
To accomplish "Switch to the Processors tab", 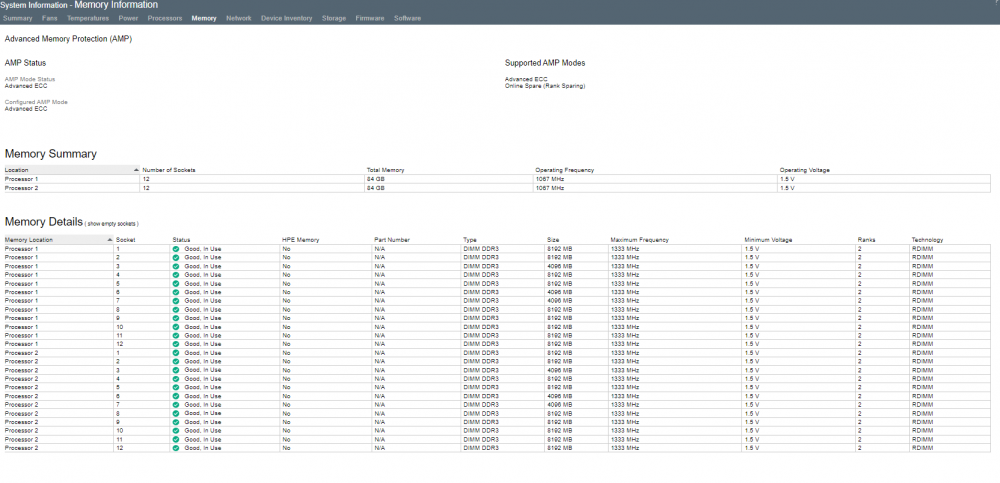I will (165, 19).
